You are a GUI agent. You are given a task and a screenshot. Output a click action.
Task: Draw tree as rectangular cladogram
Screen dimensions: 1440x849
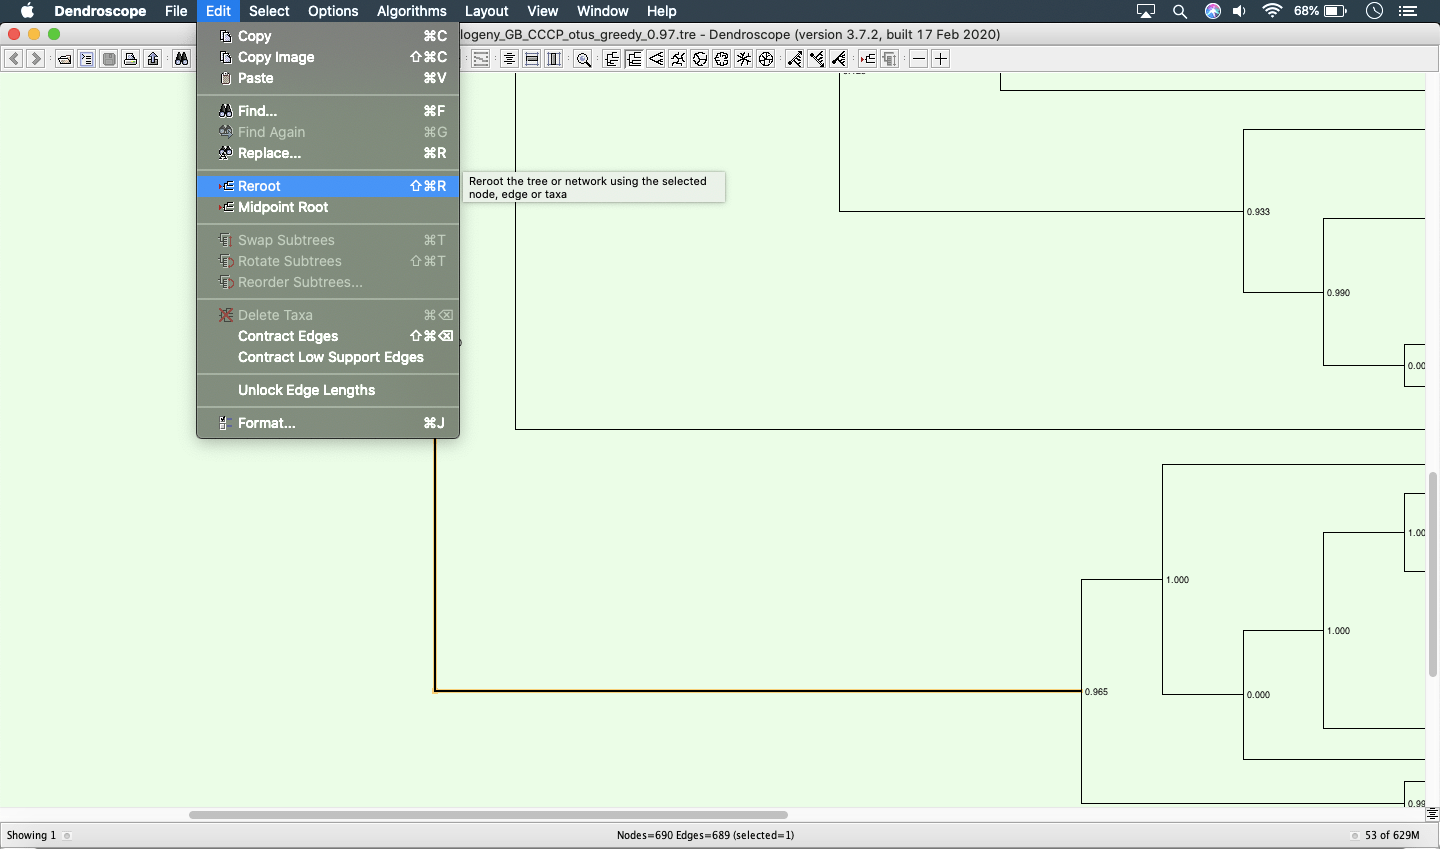[x=634, y=59]
